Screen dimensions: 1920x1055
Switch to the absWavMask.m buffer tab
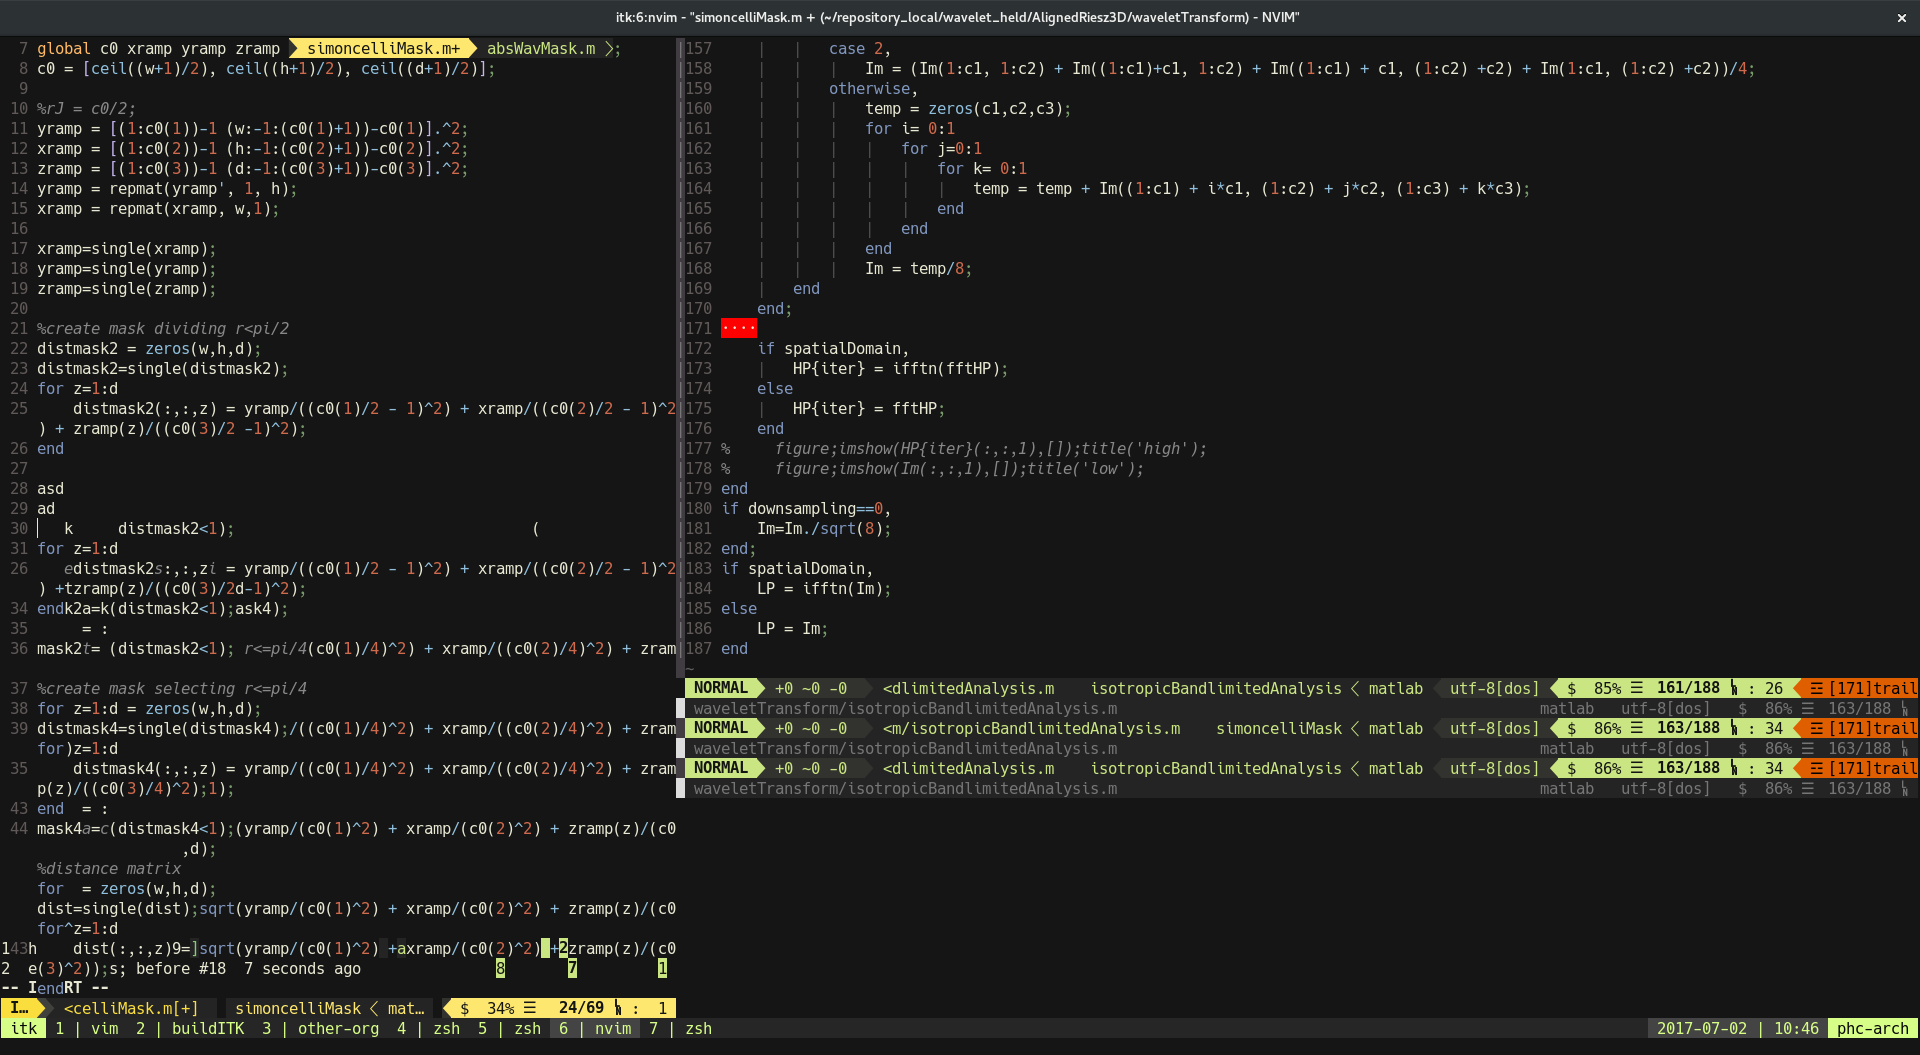point(541,48)
